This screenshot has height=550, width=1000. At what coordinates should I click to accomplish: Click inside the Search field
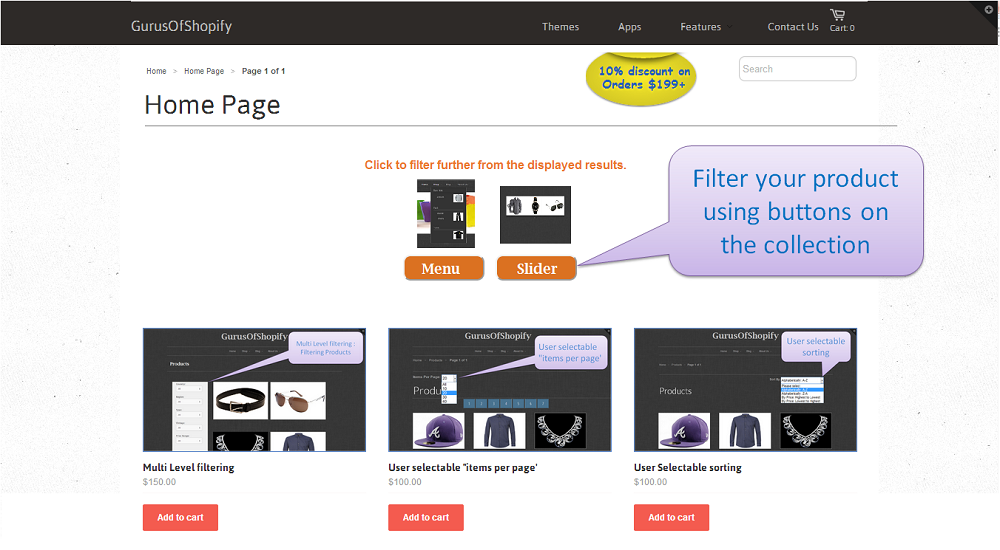click(x=797, y=69)
